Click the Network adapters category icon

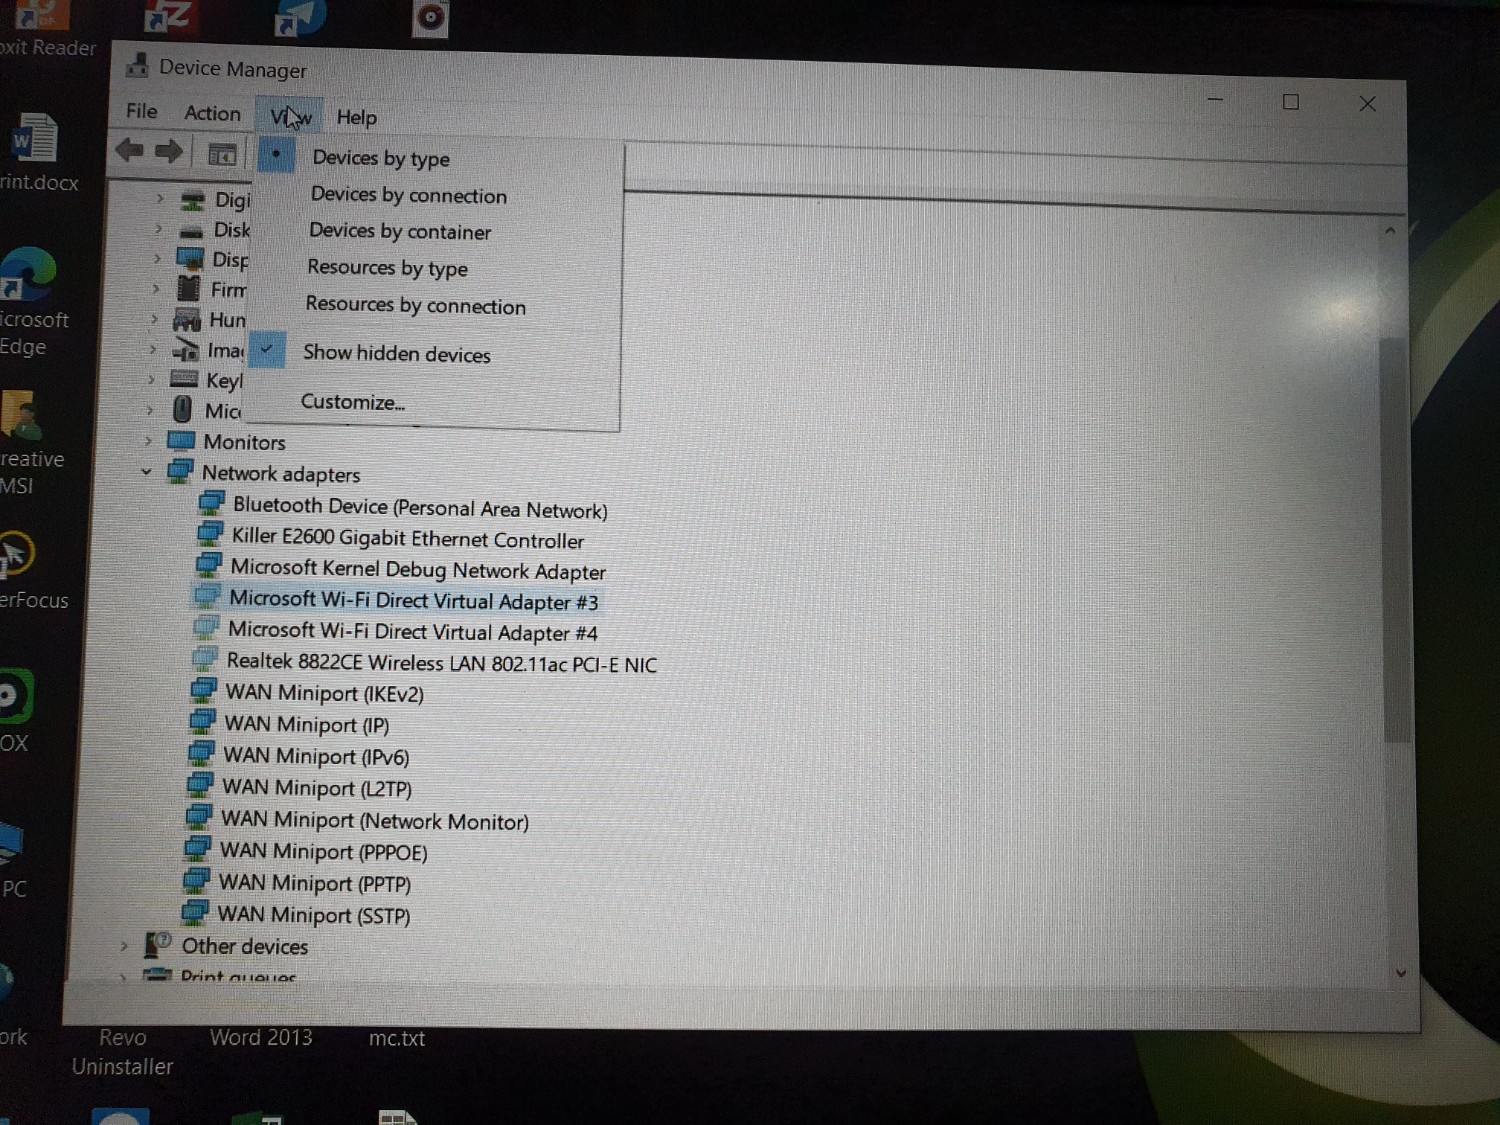tap(180, 471)
